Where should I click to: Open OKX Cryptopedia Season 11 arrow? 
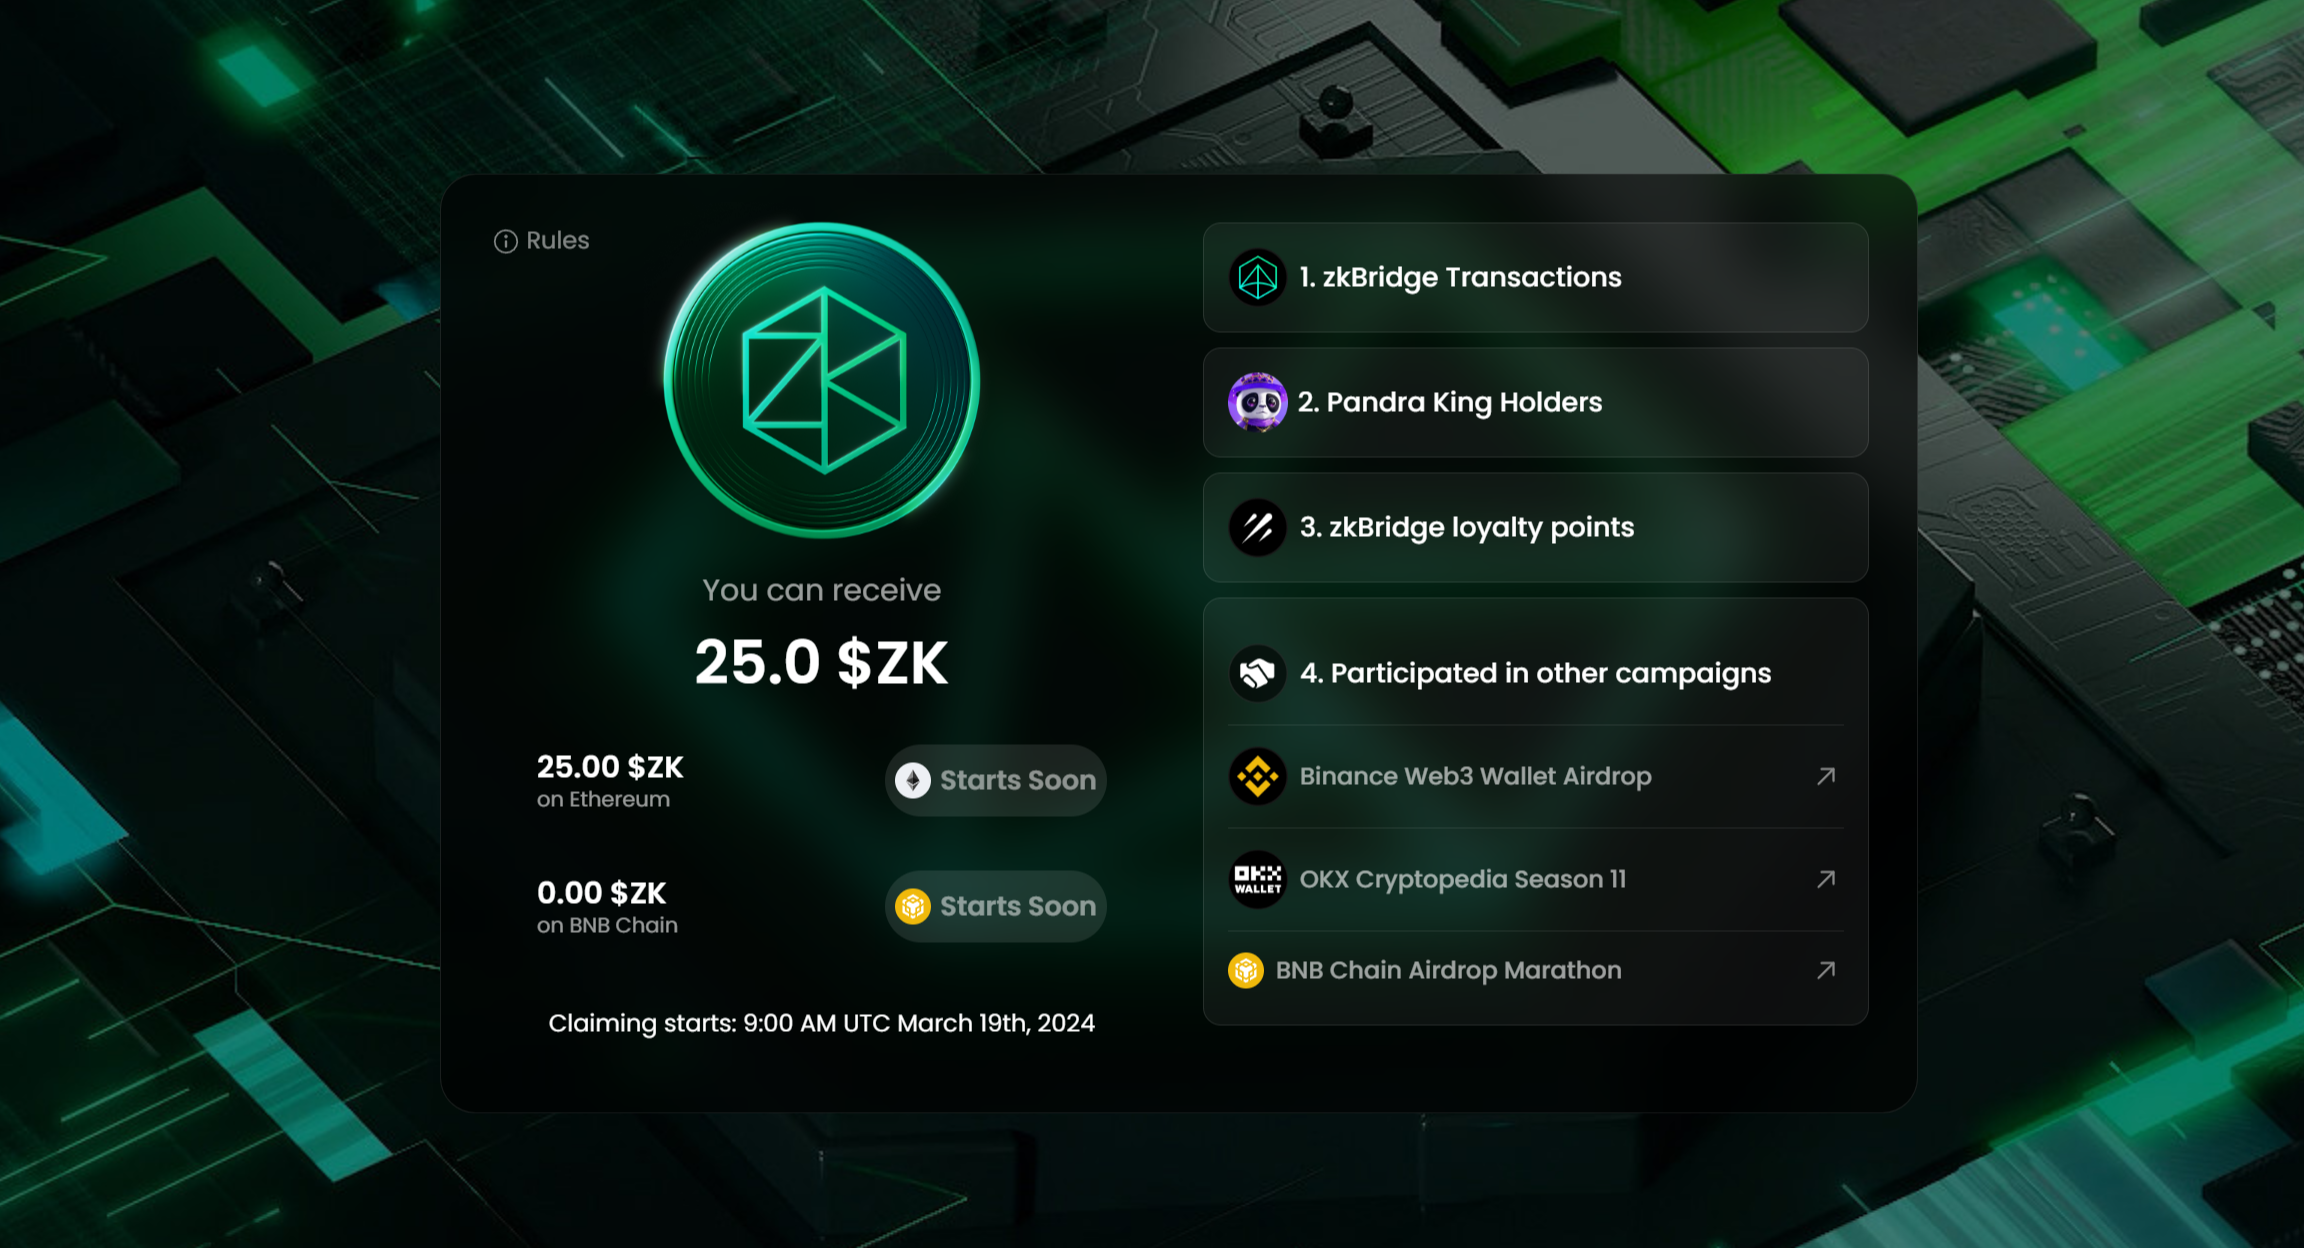coord(1826,879)
